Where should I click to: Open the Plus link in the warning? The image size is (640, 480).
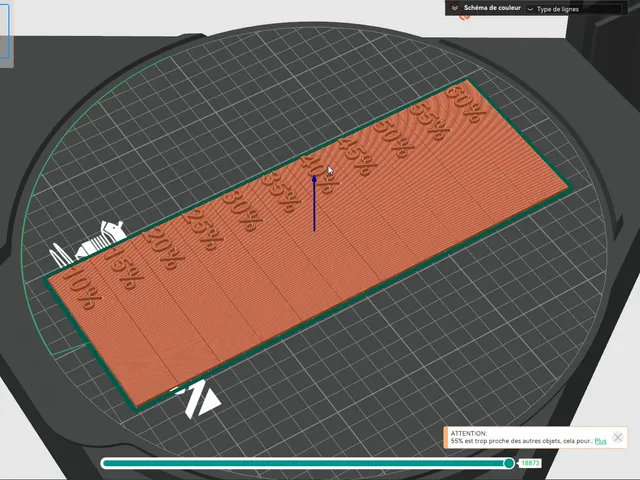[x=600, y=441]
